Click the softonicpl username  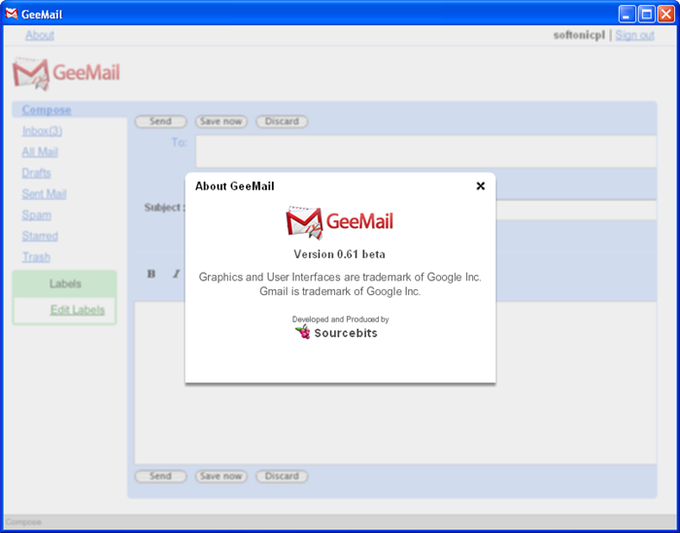pos(579,35)
